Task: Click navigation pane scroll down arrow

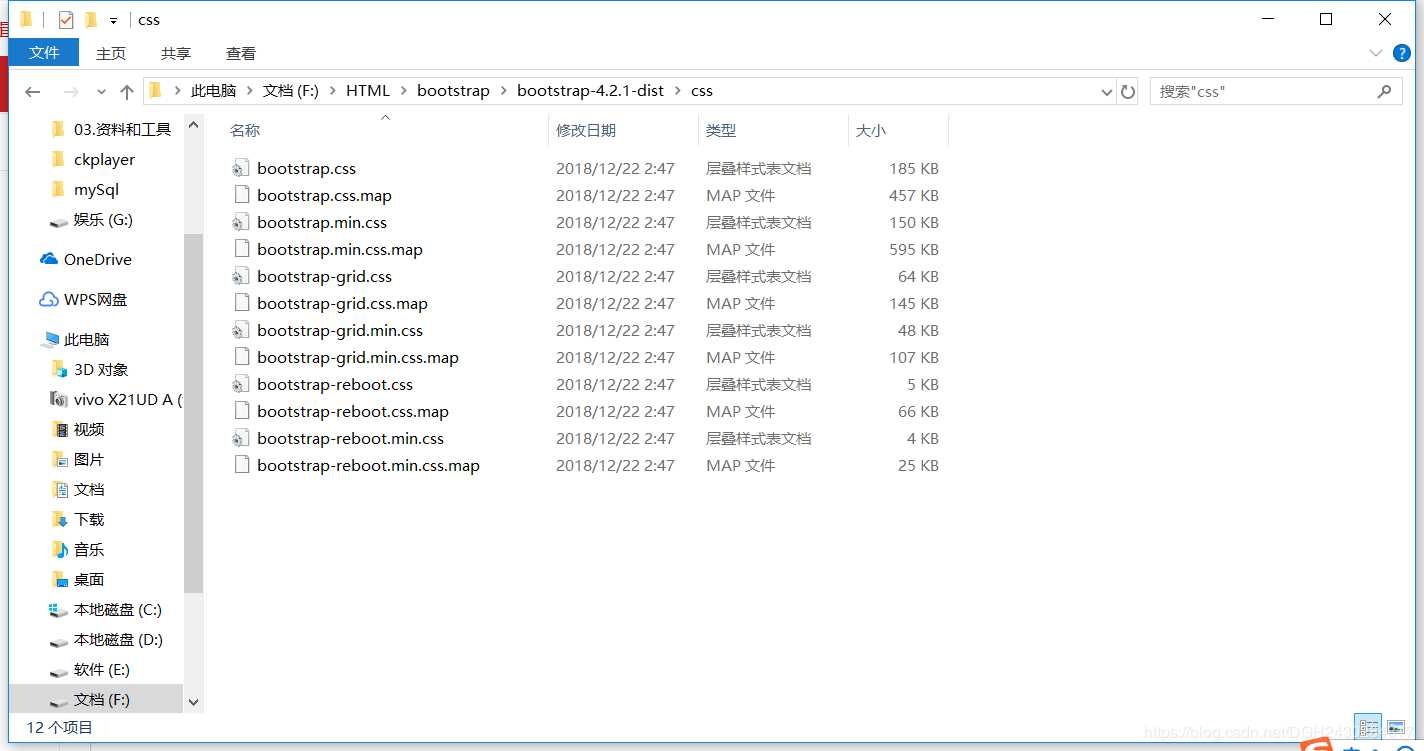Action: [193, 702]
